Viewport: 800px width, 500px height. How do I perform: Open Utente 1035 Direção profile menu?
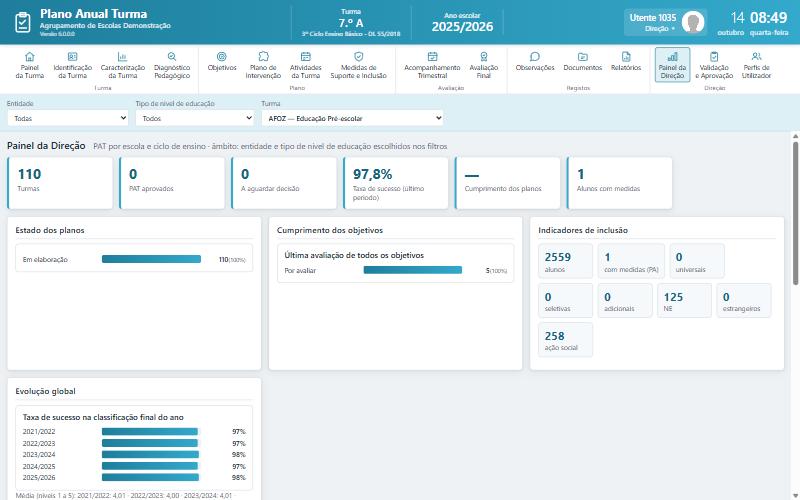(x=665, y=22)
